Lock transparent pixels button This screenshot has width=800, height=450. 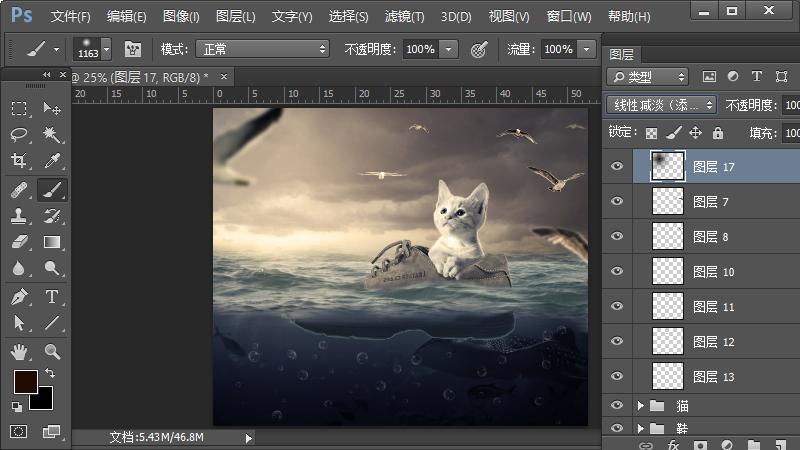coord(652,133)
